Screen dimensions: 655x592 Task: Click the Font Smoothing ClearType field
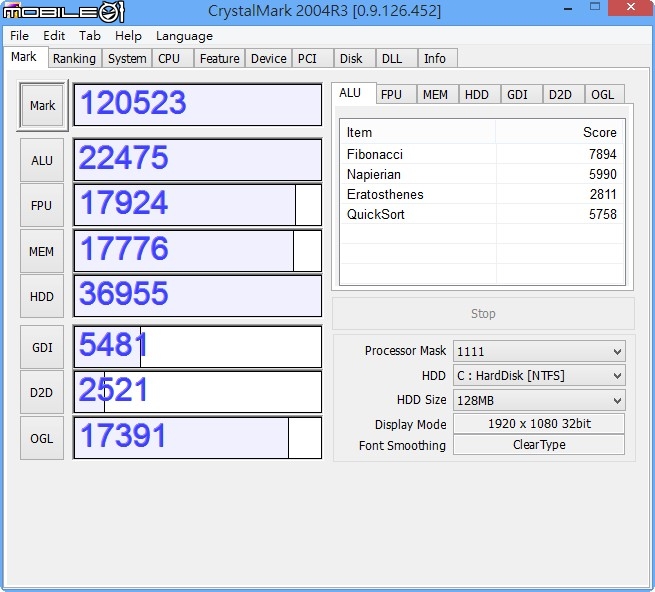coord(539,445)
